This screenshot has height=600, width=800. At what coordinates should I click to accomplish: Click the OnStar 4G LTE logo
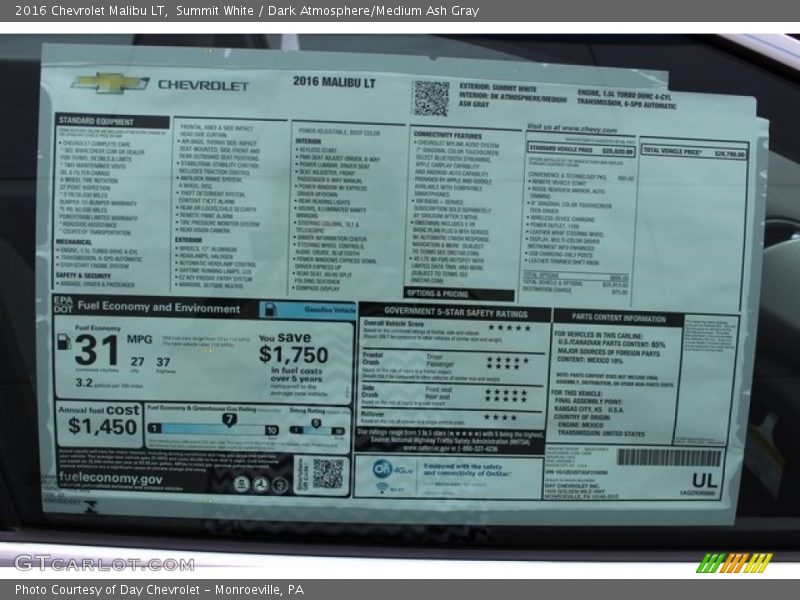392,469
